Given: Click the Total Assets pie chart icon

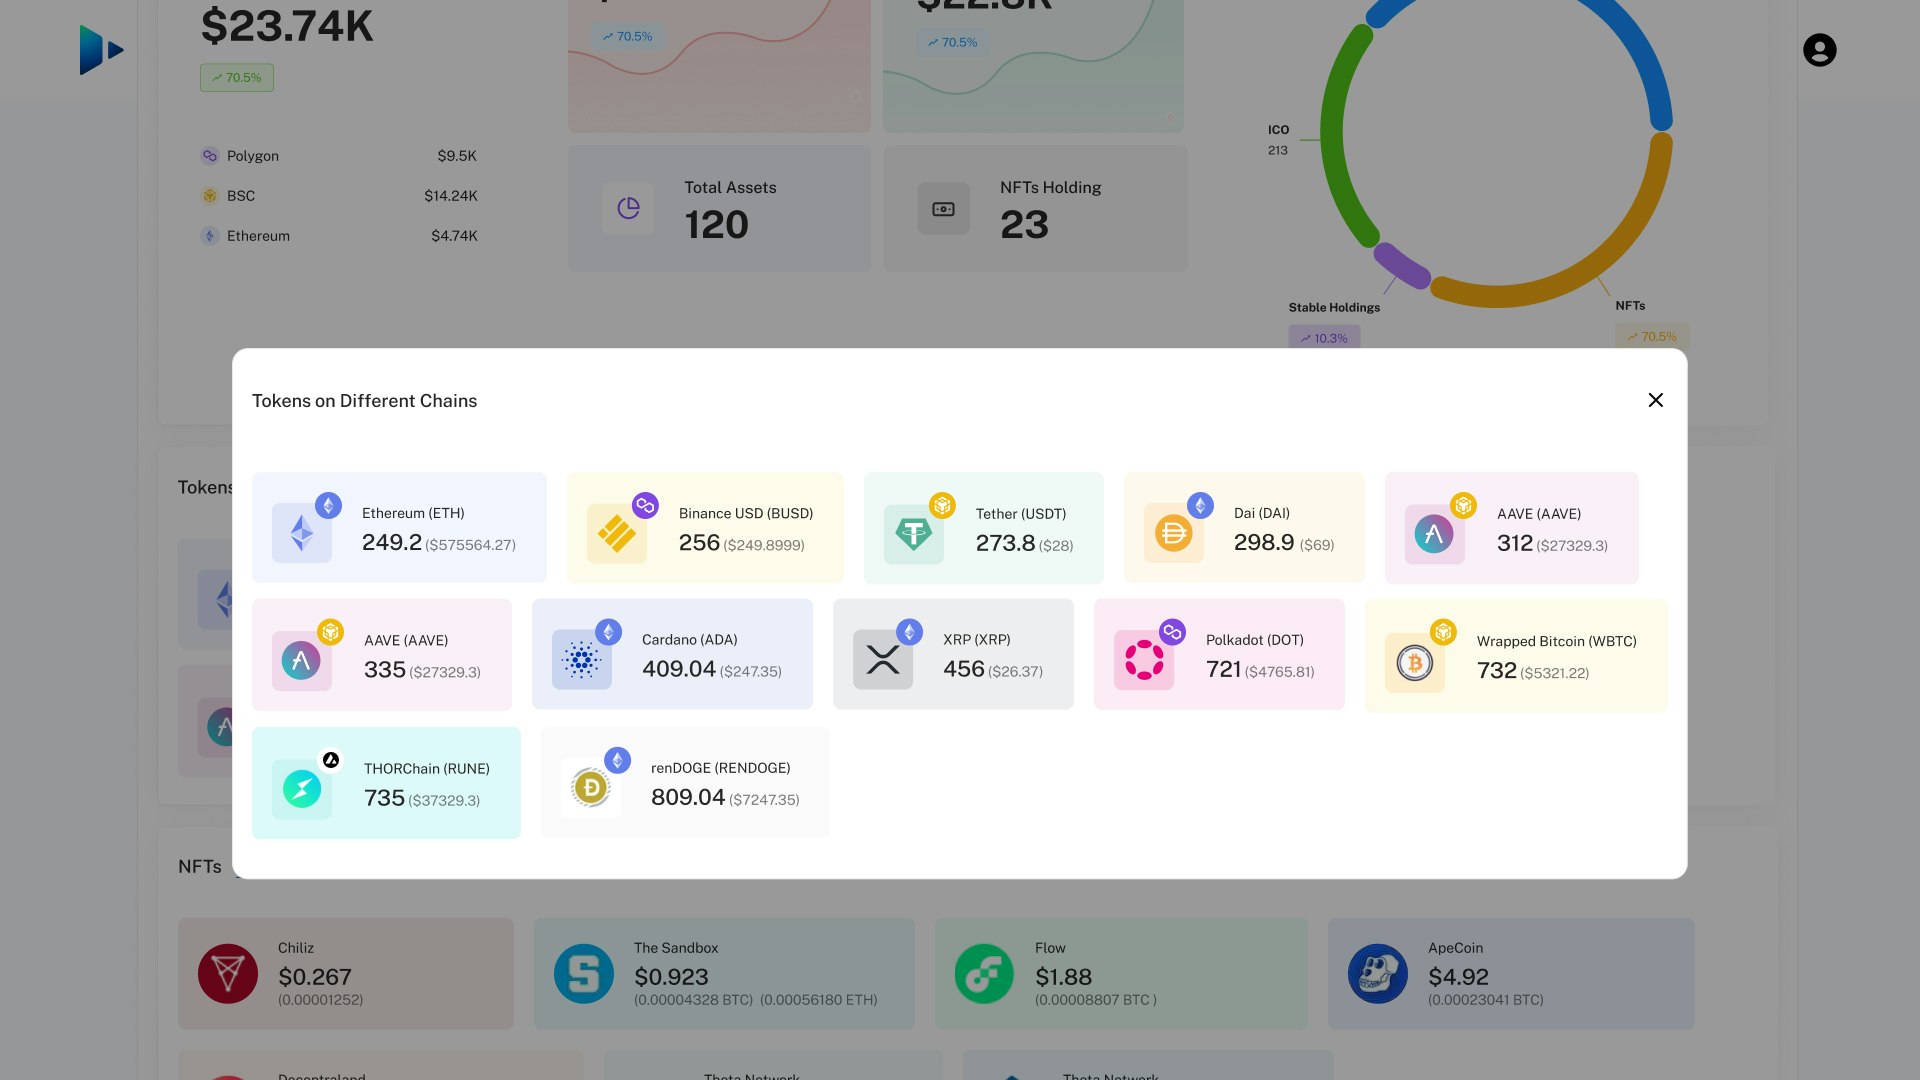Looking at the screenshot, I should tap(628, 208).
